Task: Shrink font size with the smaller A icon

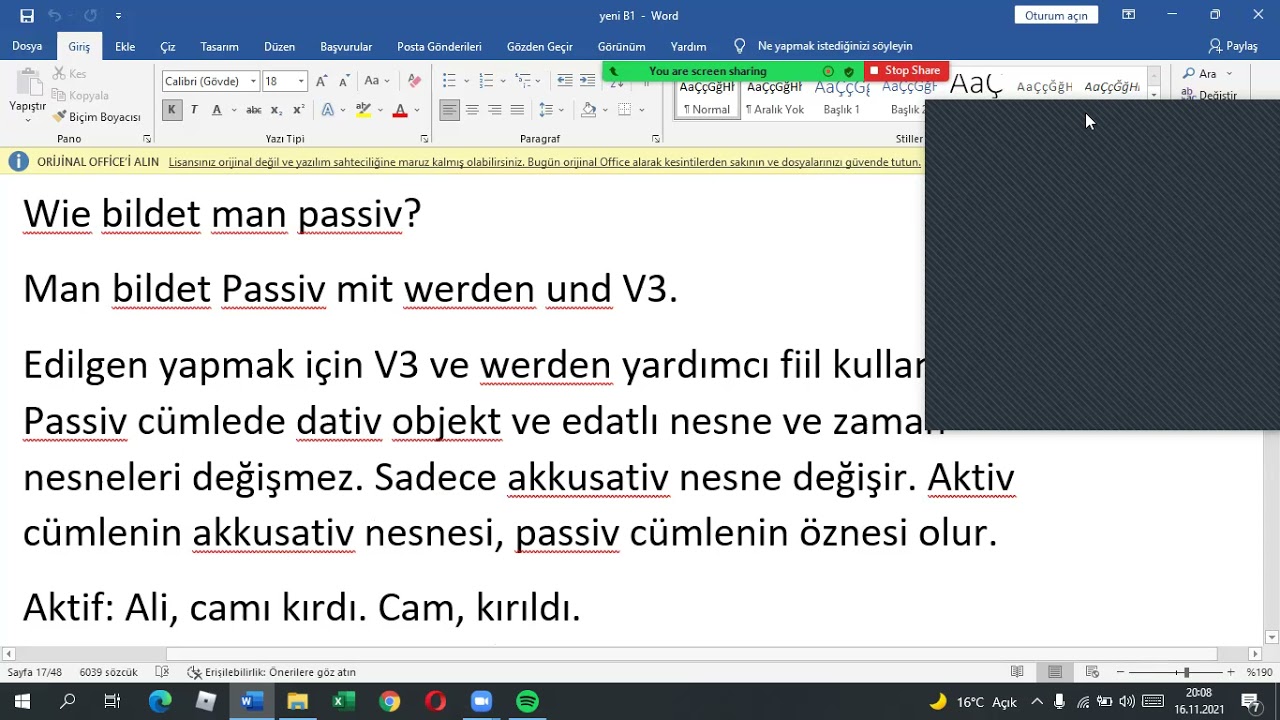Action: 343,81
